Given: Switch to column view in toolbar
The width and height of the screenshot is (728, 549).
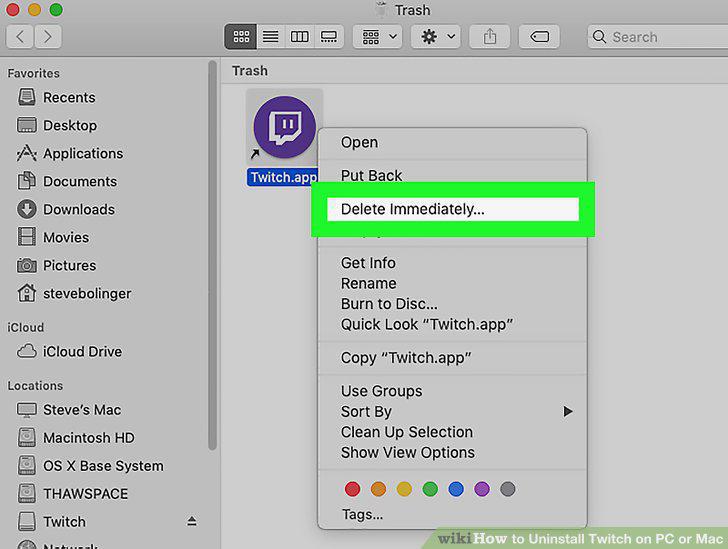Looking at the screenshot, I should tap(299, 37).
